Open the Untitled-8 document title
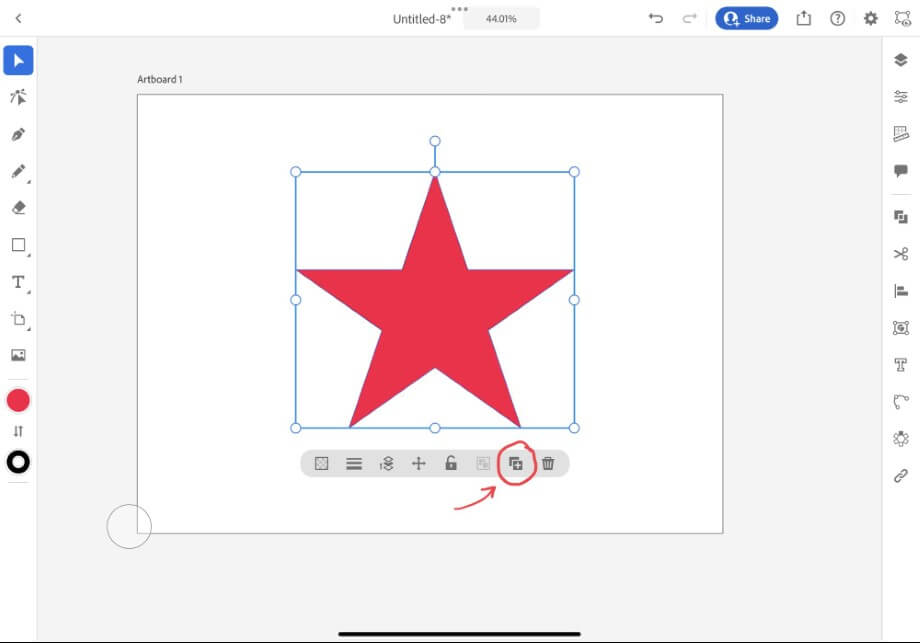Image resolution: width=920 pixels, height=643 pixels. coord(422,19)
